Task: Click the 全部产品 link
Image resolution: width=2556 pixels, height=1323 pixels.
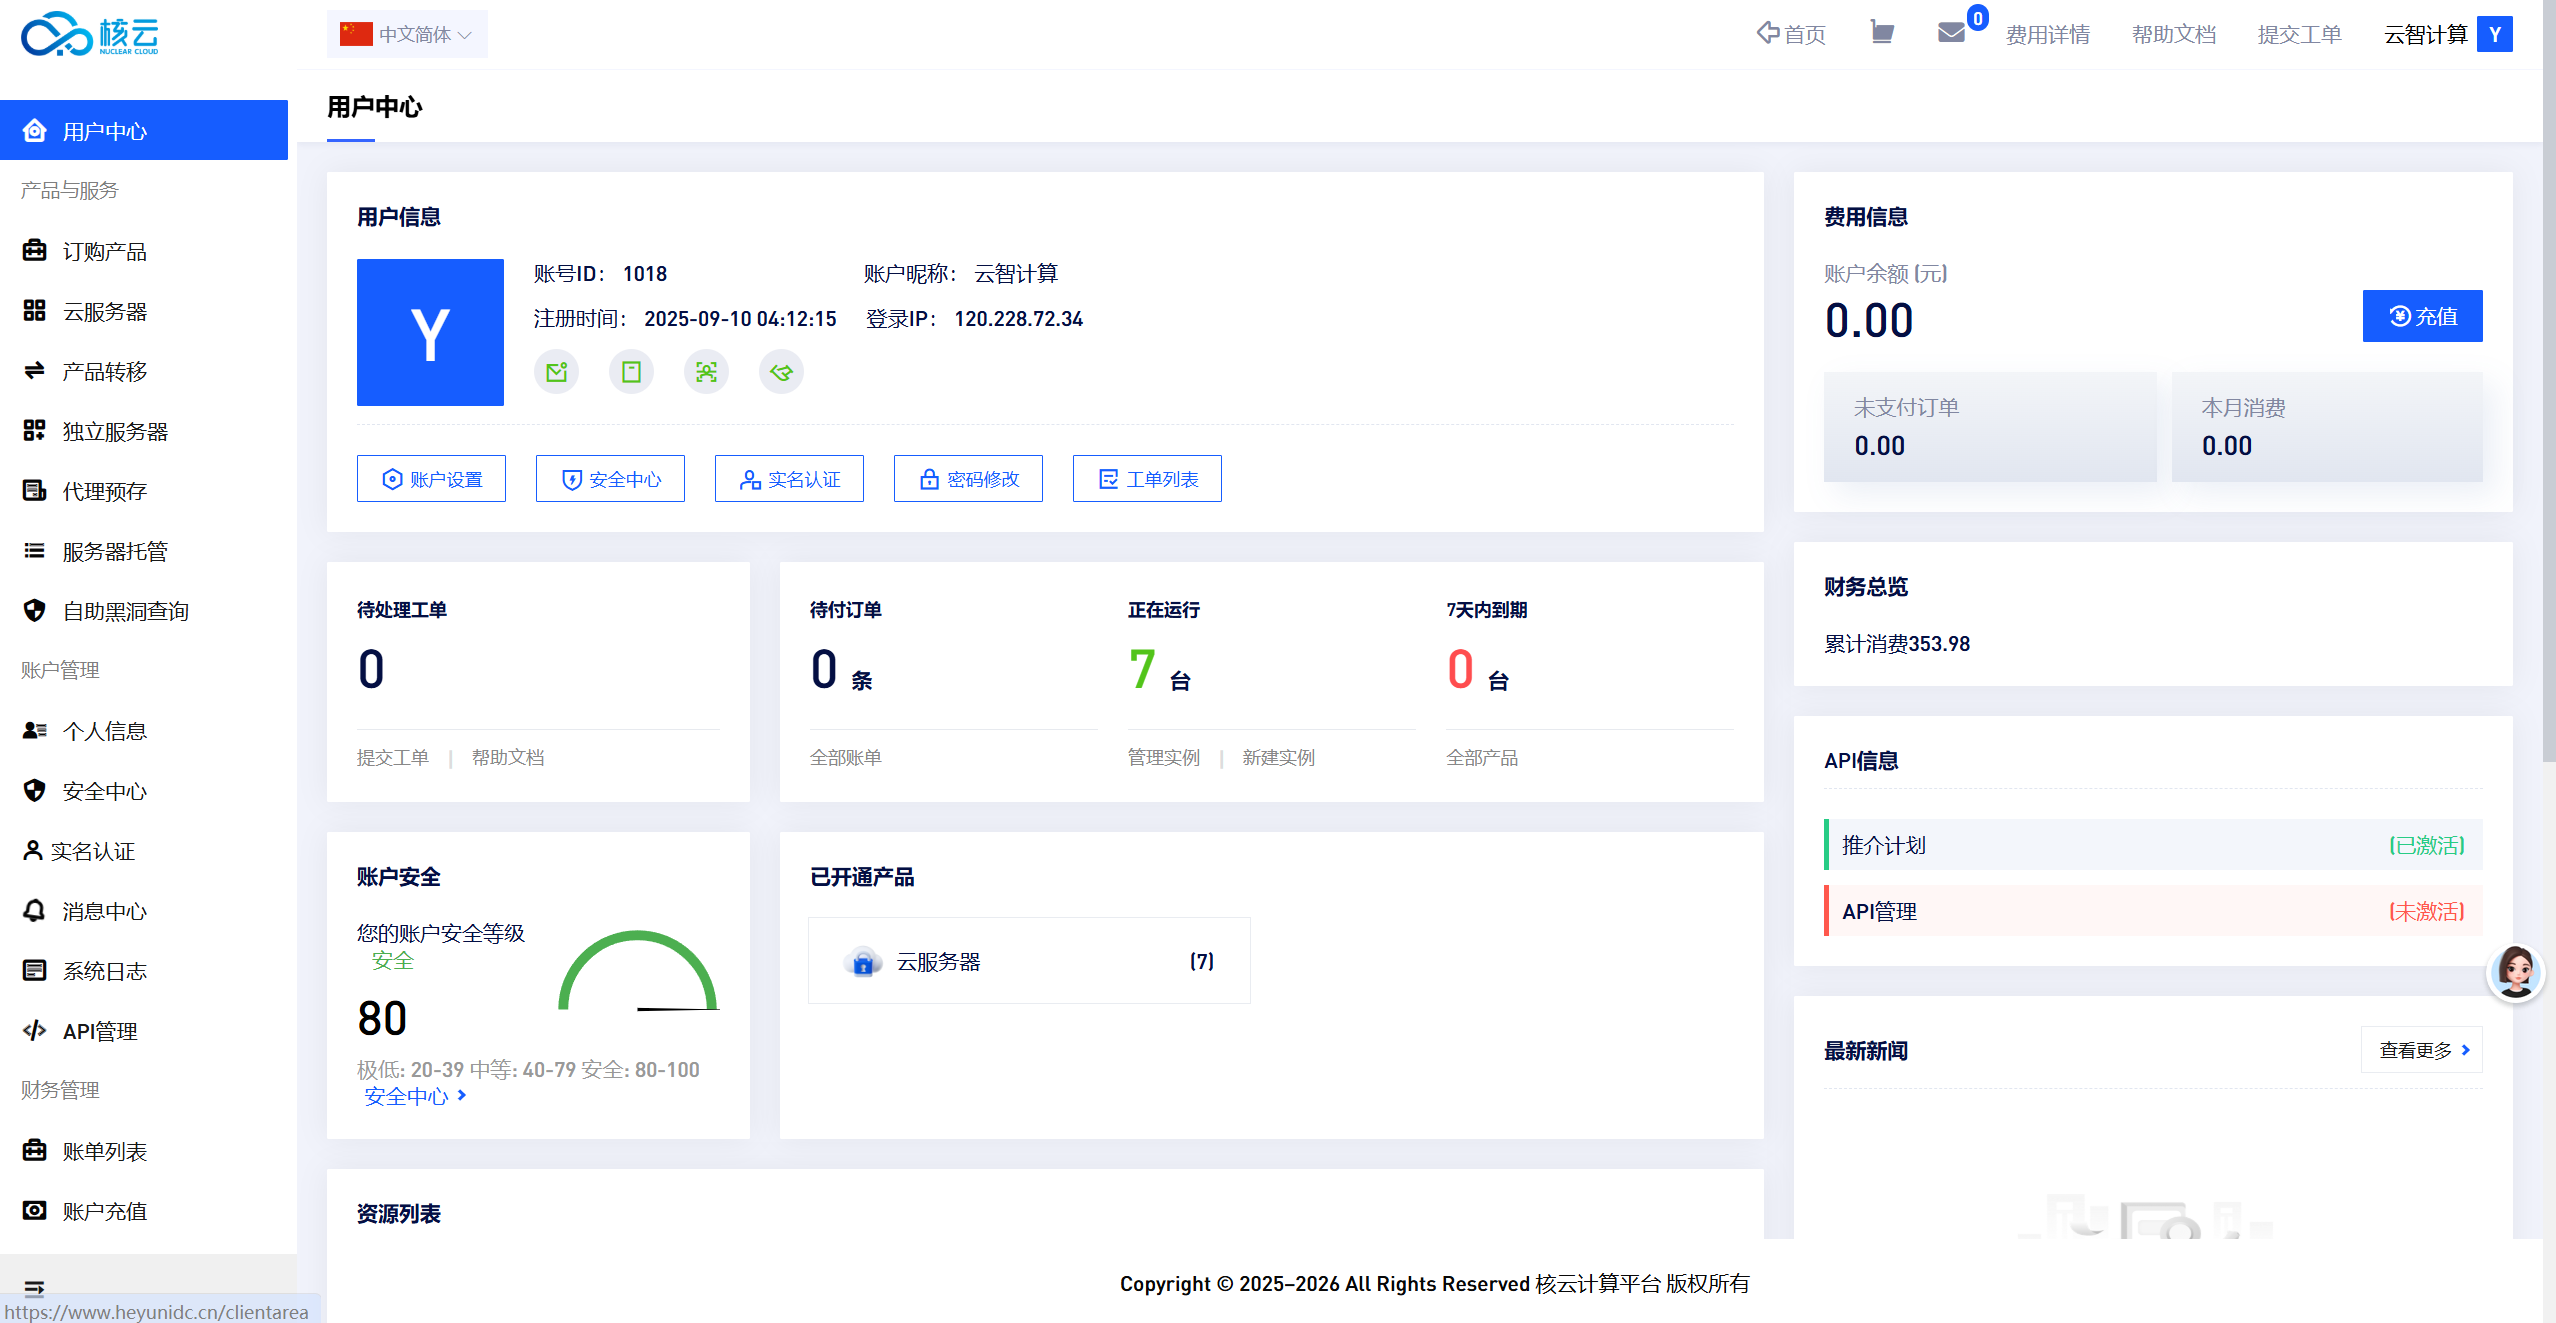Action: click(1482, 757)
